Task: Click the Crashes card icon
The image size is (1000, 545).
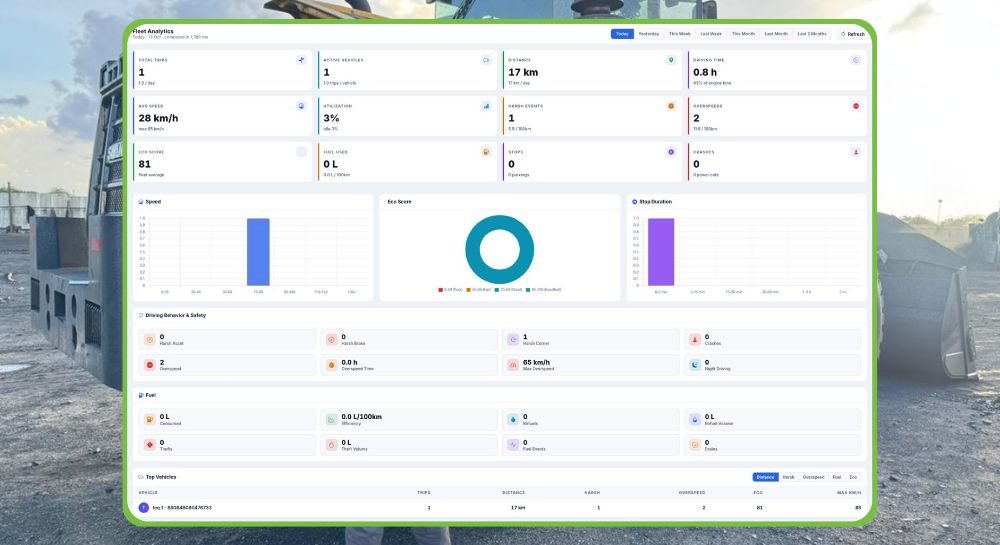Action: 856,152
